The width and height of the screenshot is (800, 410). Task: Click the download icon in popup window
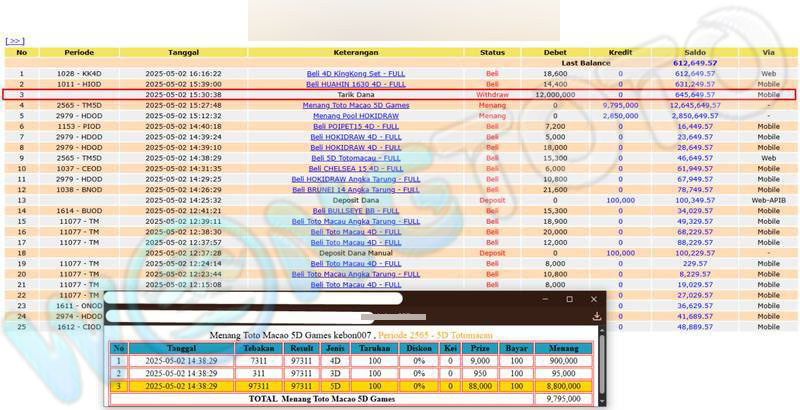[x=596, y=316]
